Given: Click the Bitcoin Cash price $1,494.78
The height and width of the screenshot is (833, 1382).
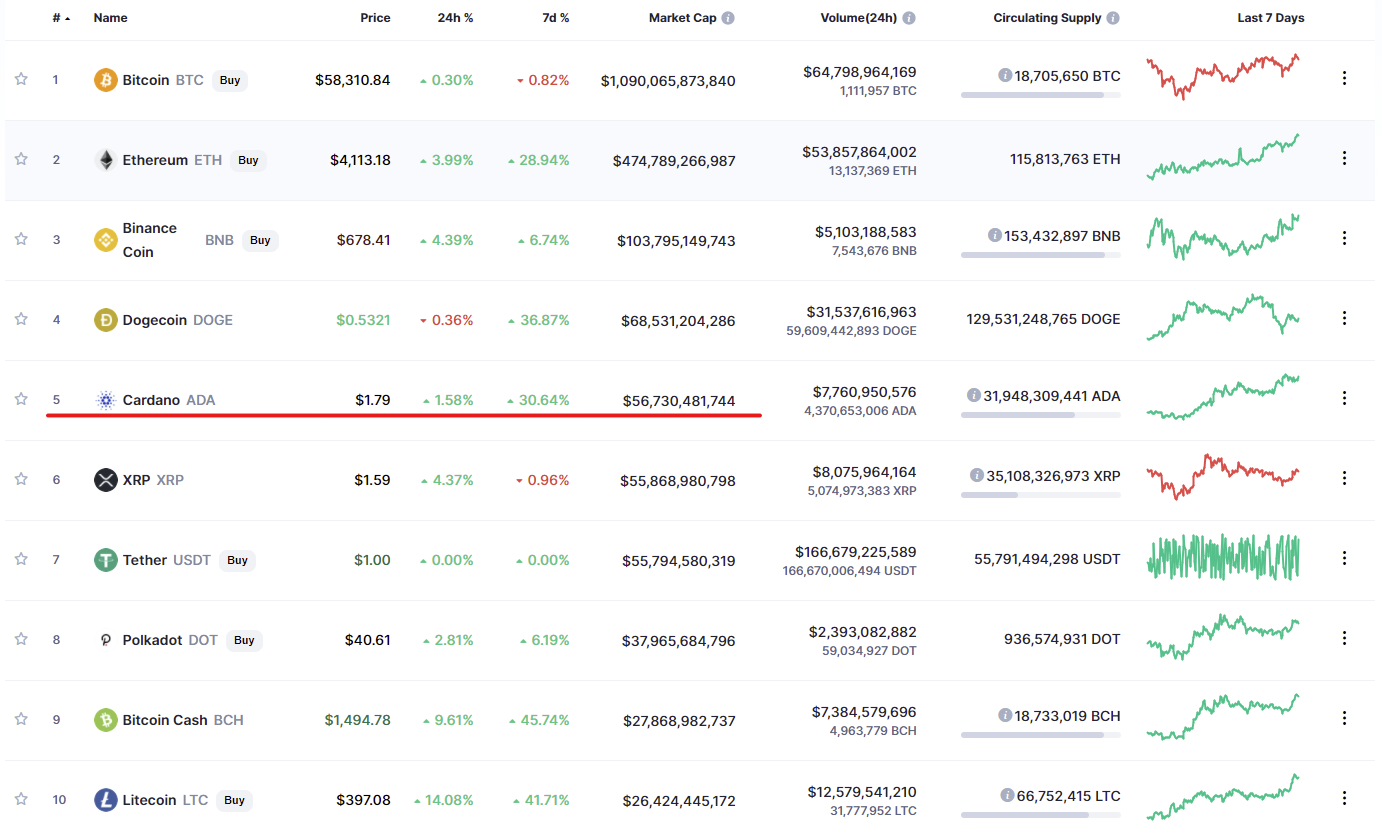Looking at the screenshot, I should tap(358, 720).
